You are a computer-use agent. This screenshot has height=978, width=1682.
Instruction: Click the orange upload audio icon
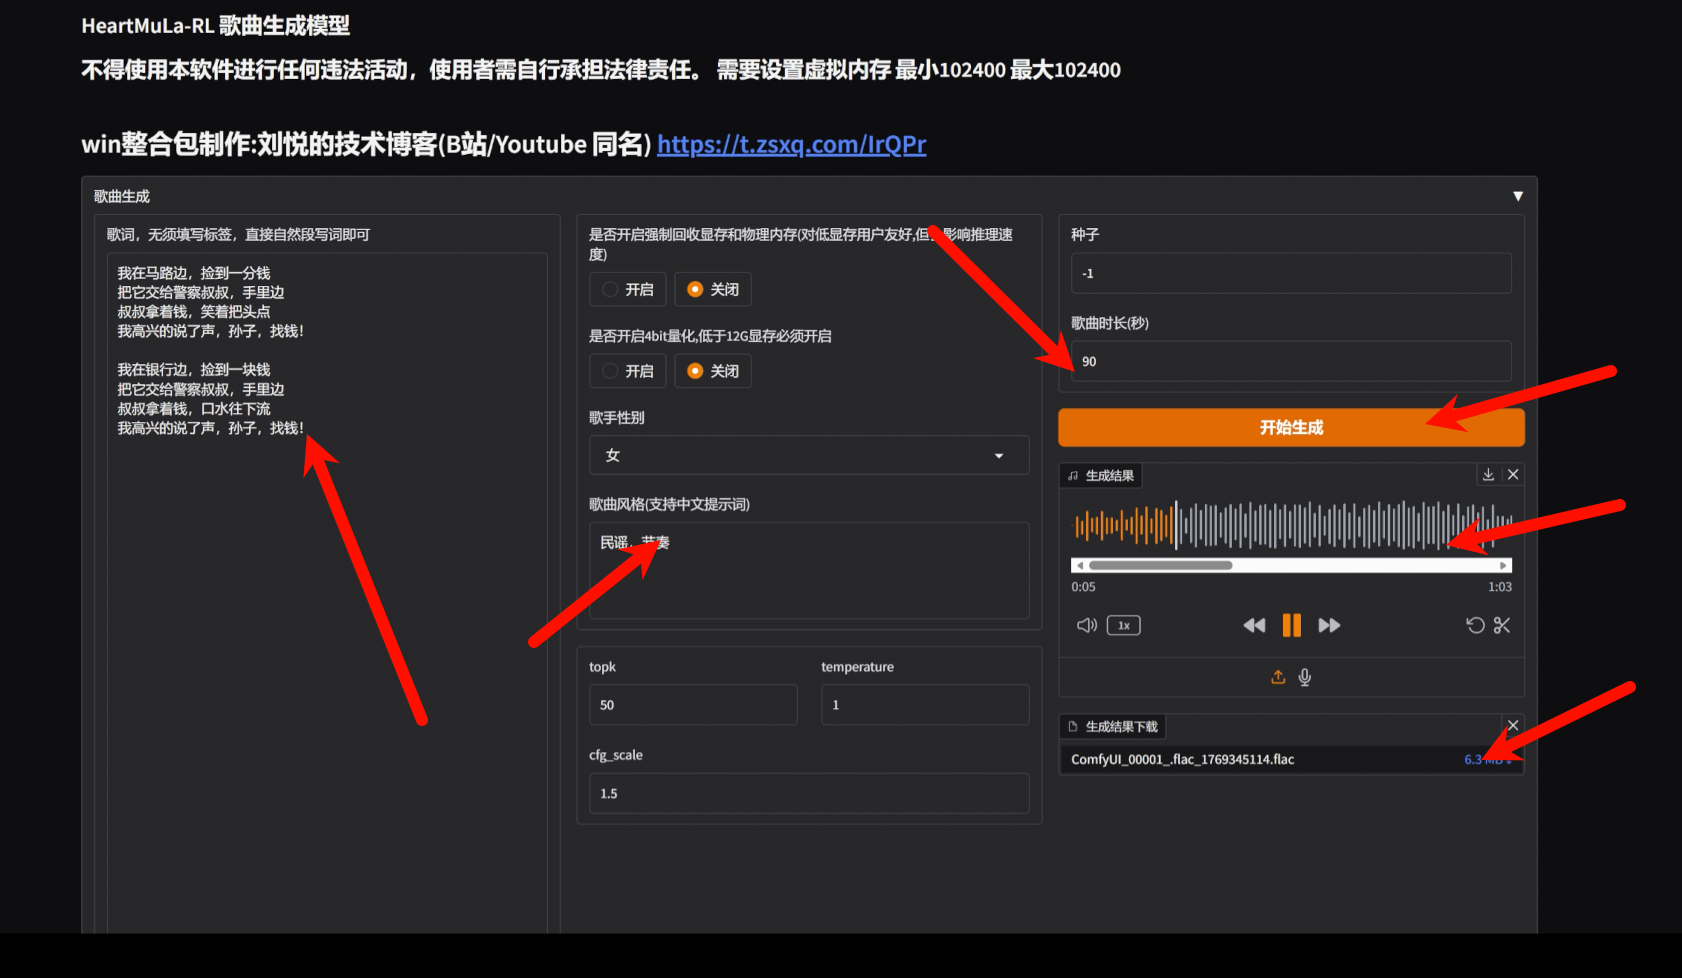coord(1278,677)
